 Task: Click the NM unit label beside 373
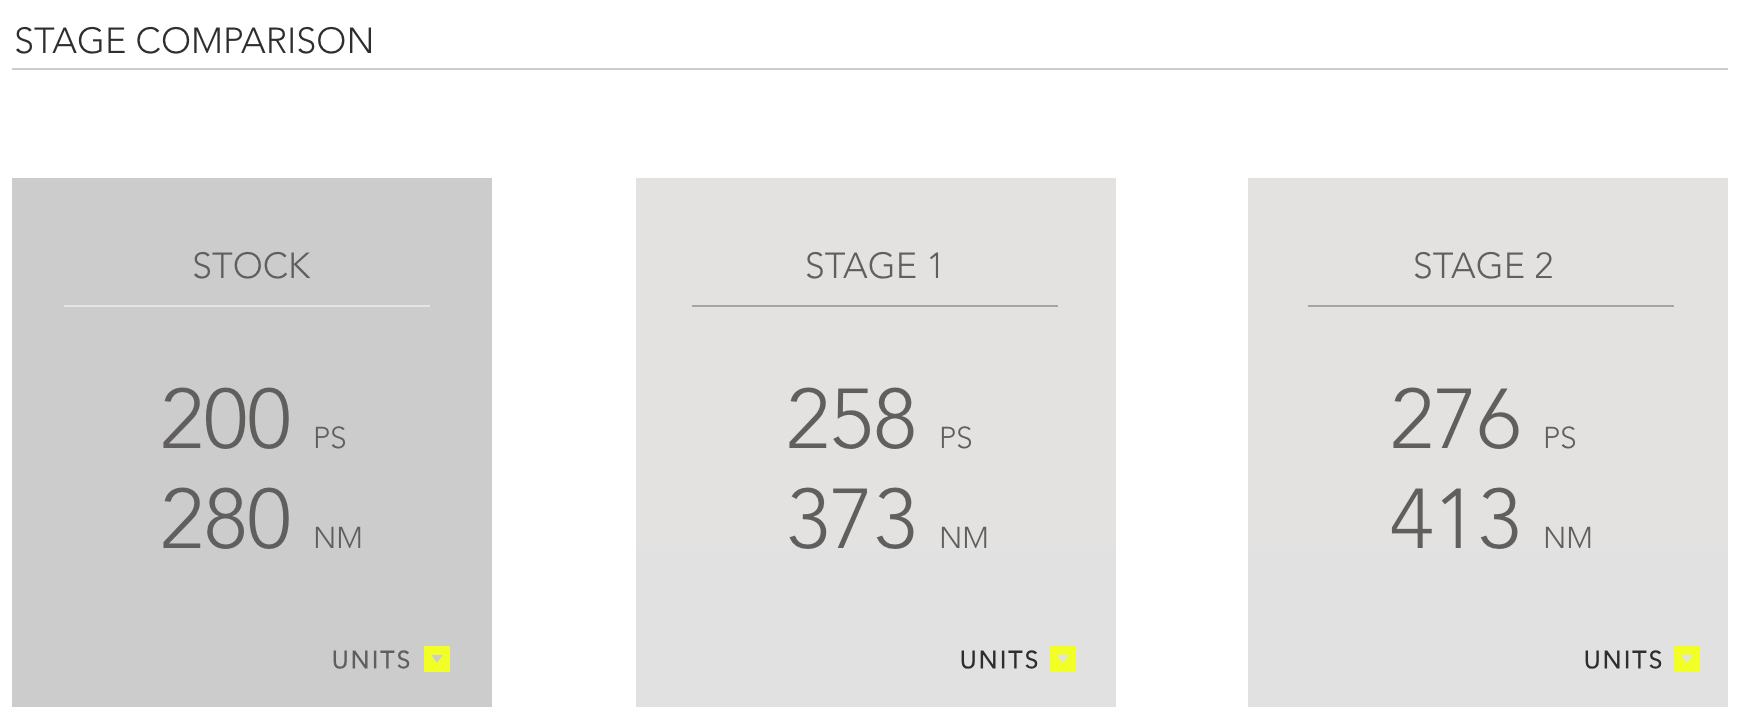tap(964, 538)
